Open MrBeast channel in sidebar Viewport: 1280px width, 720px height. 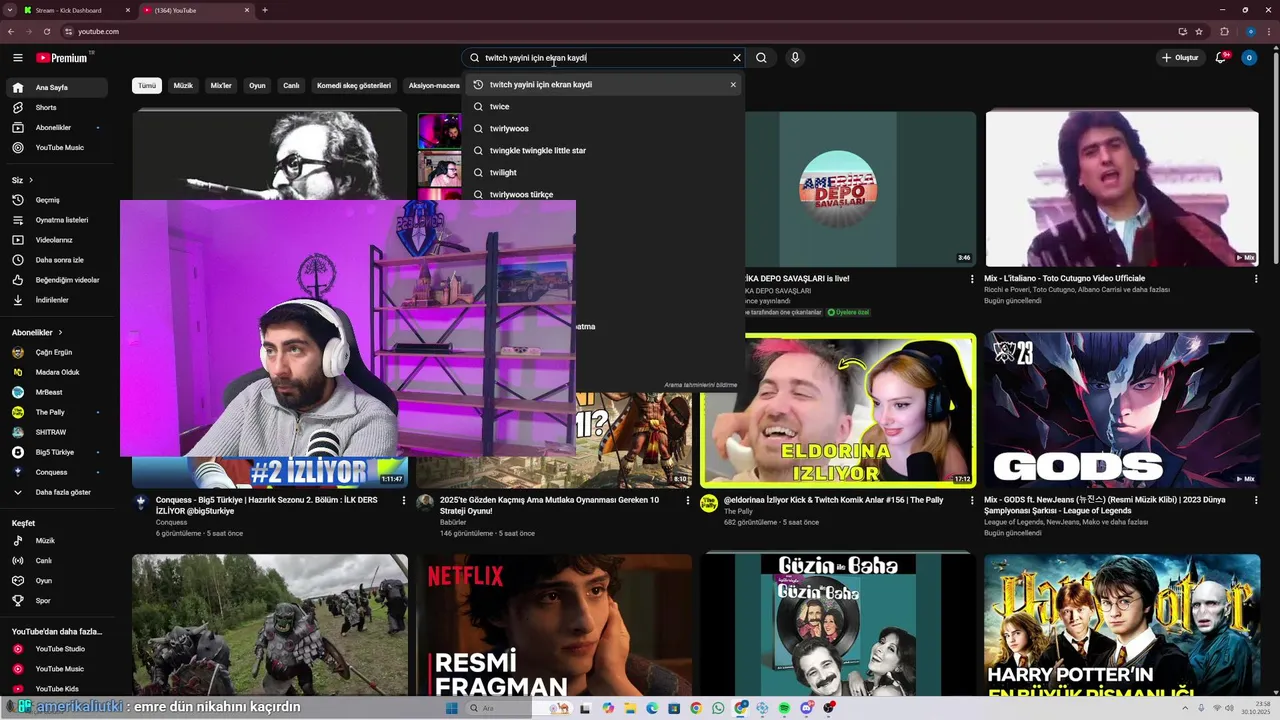[x=57, y=392]
